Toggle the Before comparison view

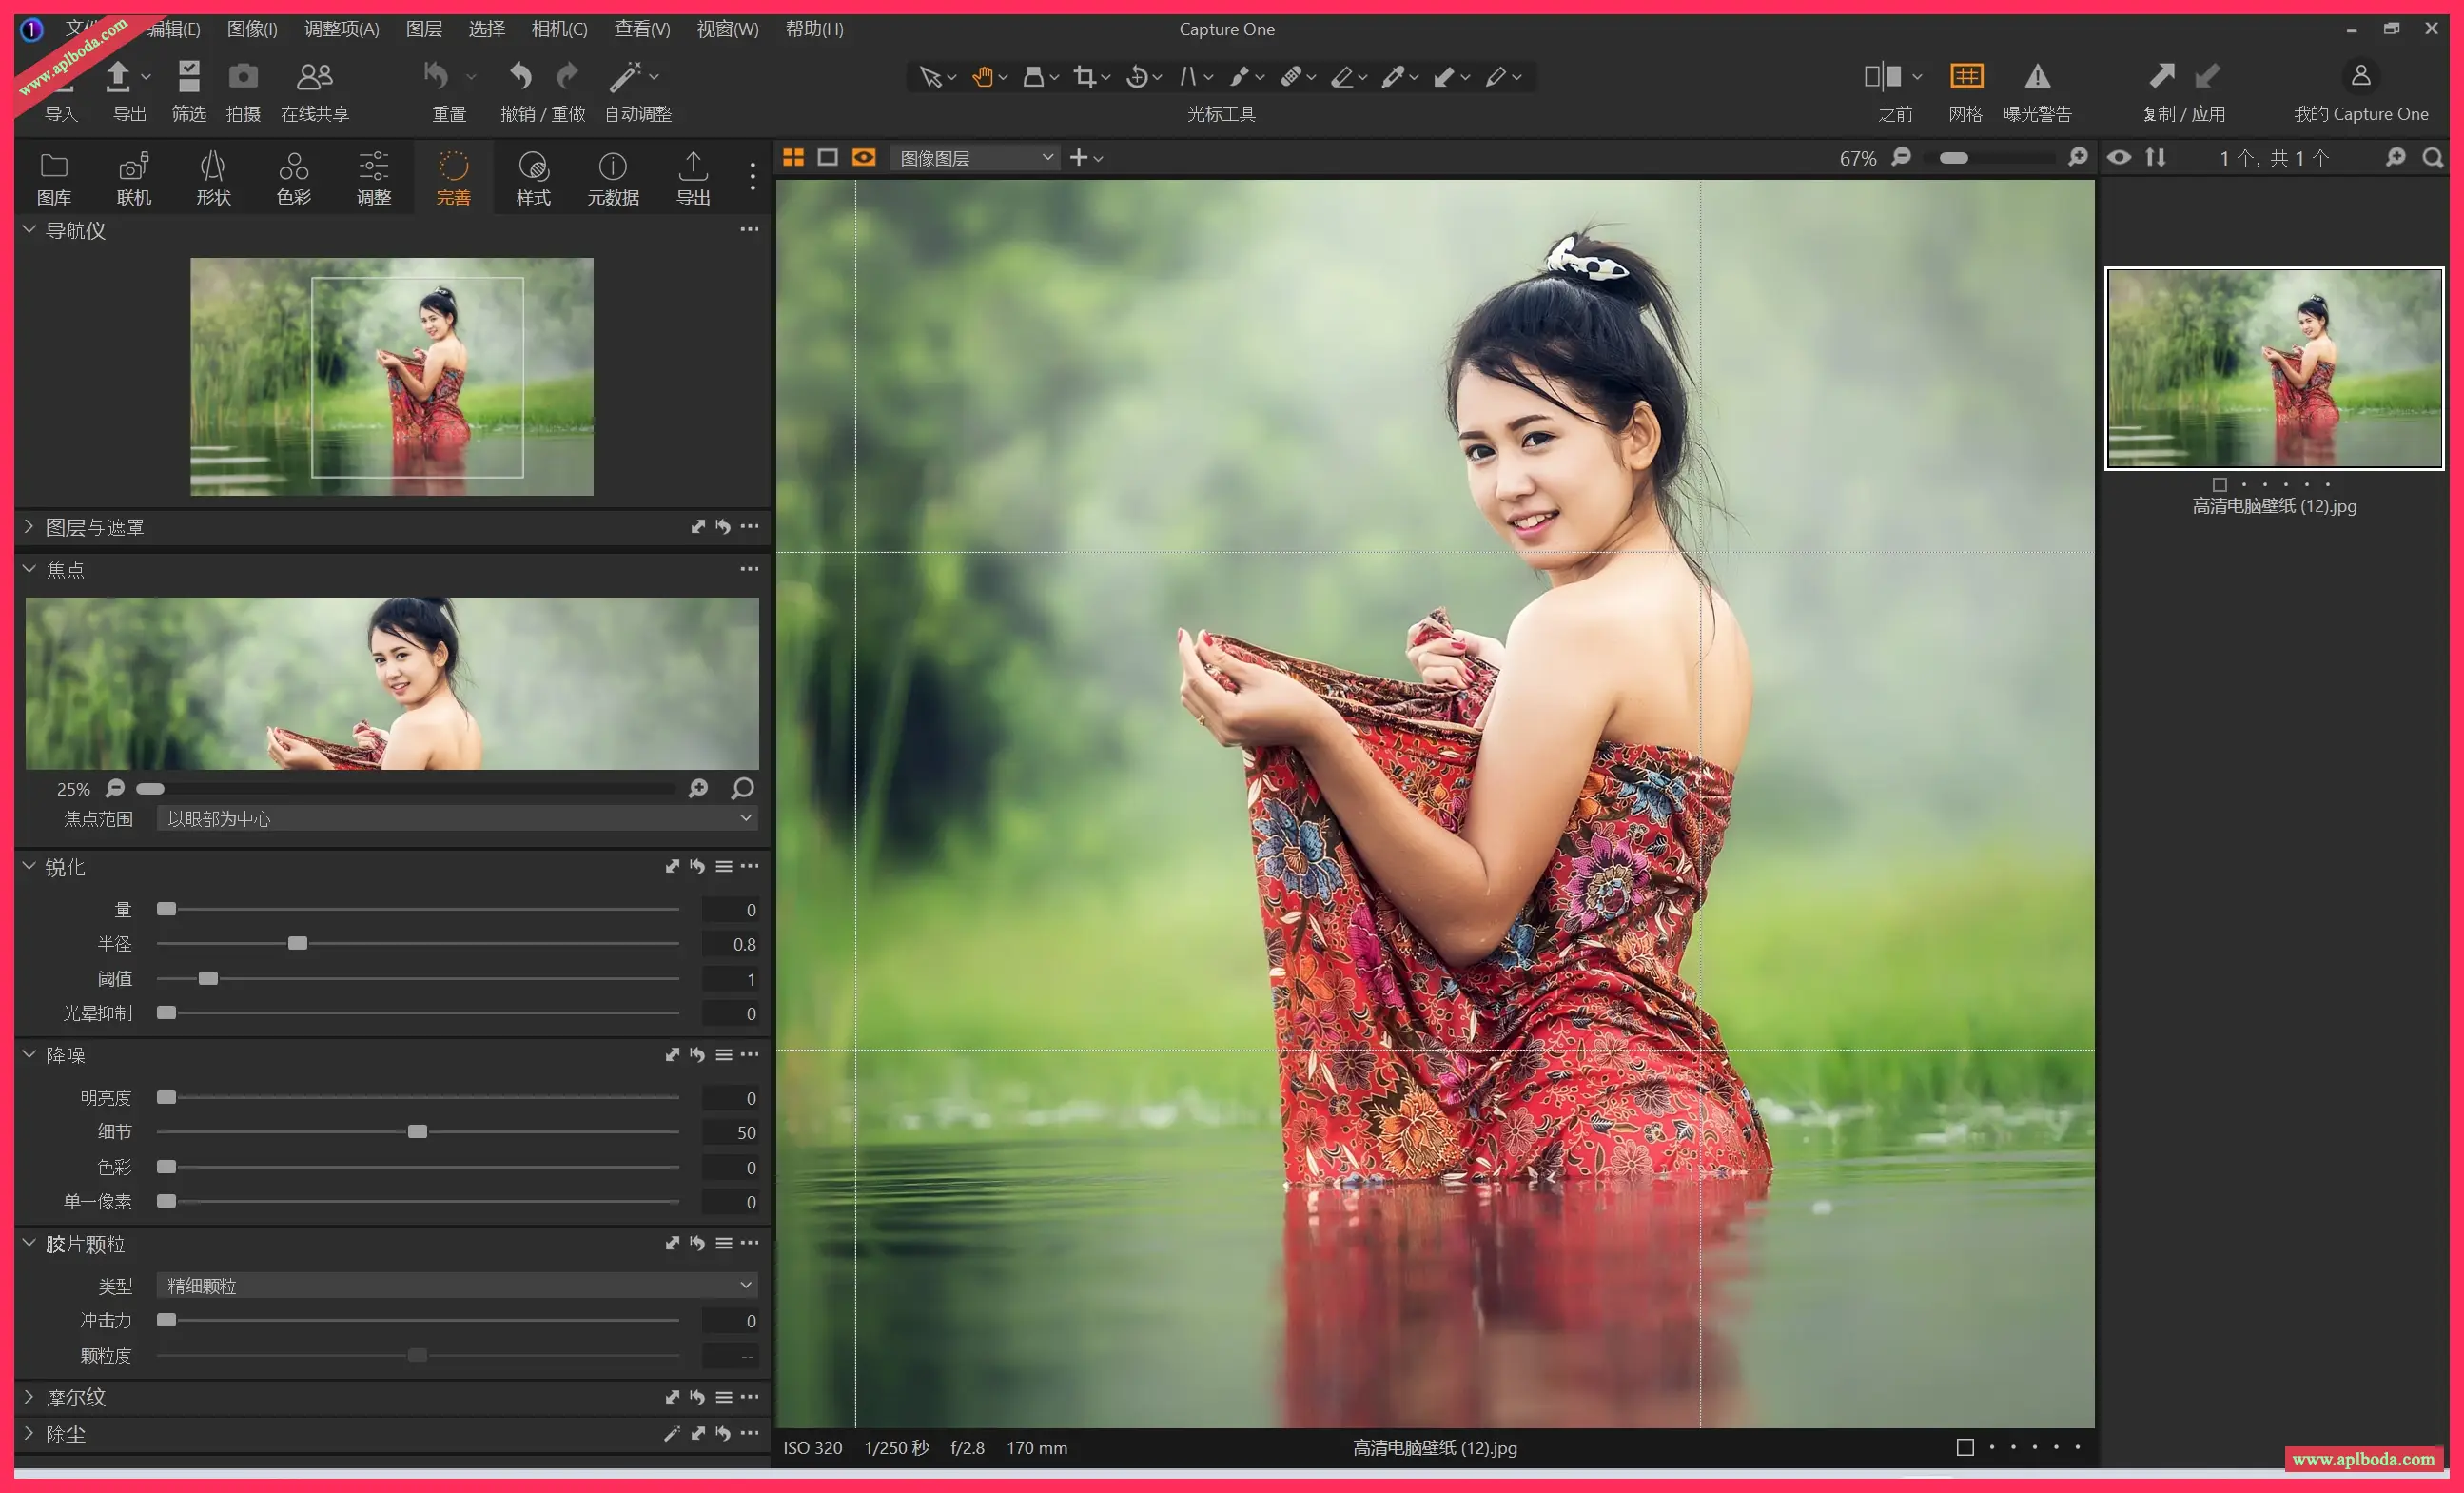(x=1883, y=77)
